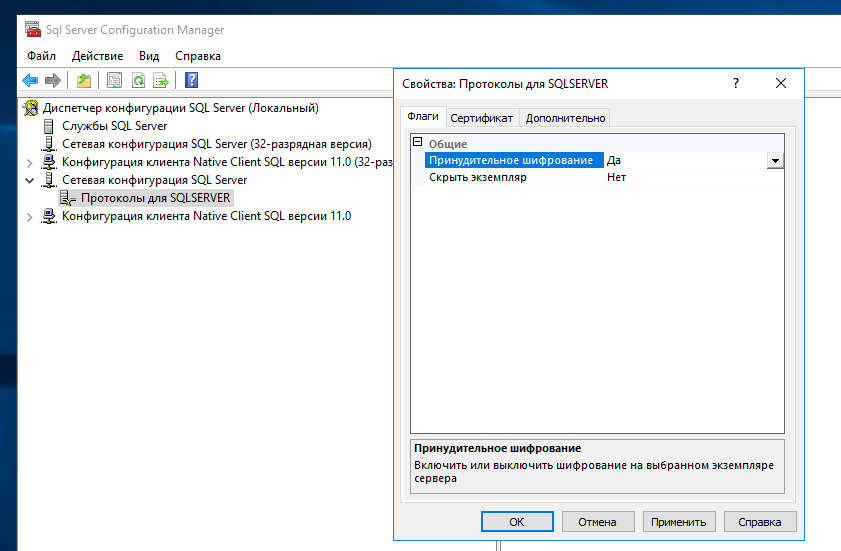Collapse the Общие property group
Screen dimensions: 841x551
click(x=418, y=142)
